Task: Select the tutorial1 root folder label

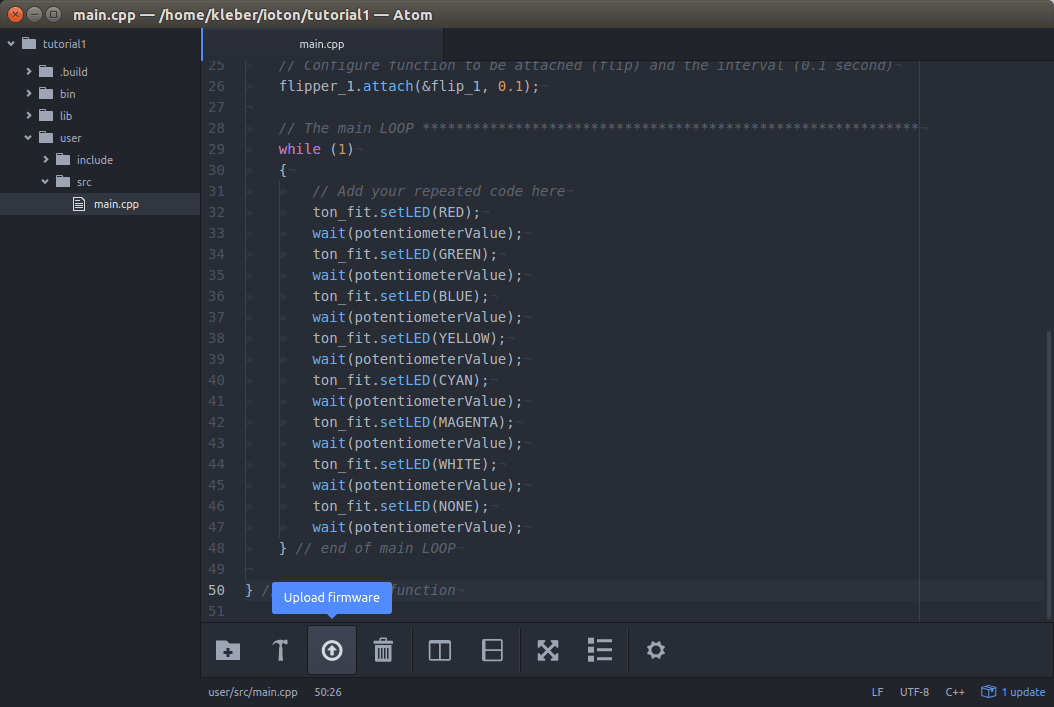Action: [x=65, y=44]
